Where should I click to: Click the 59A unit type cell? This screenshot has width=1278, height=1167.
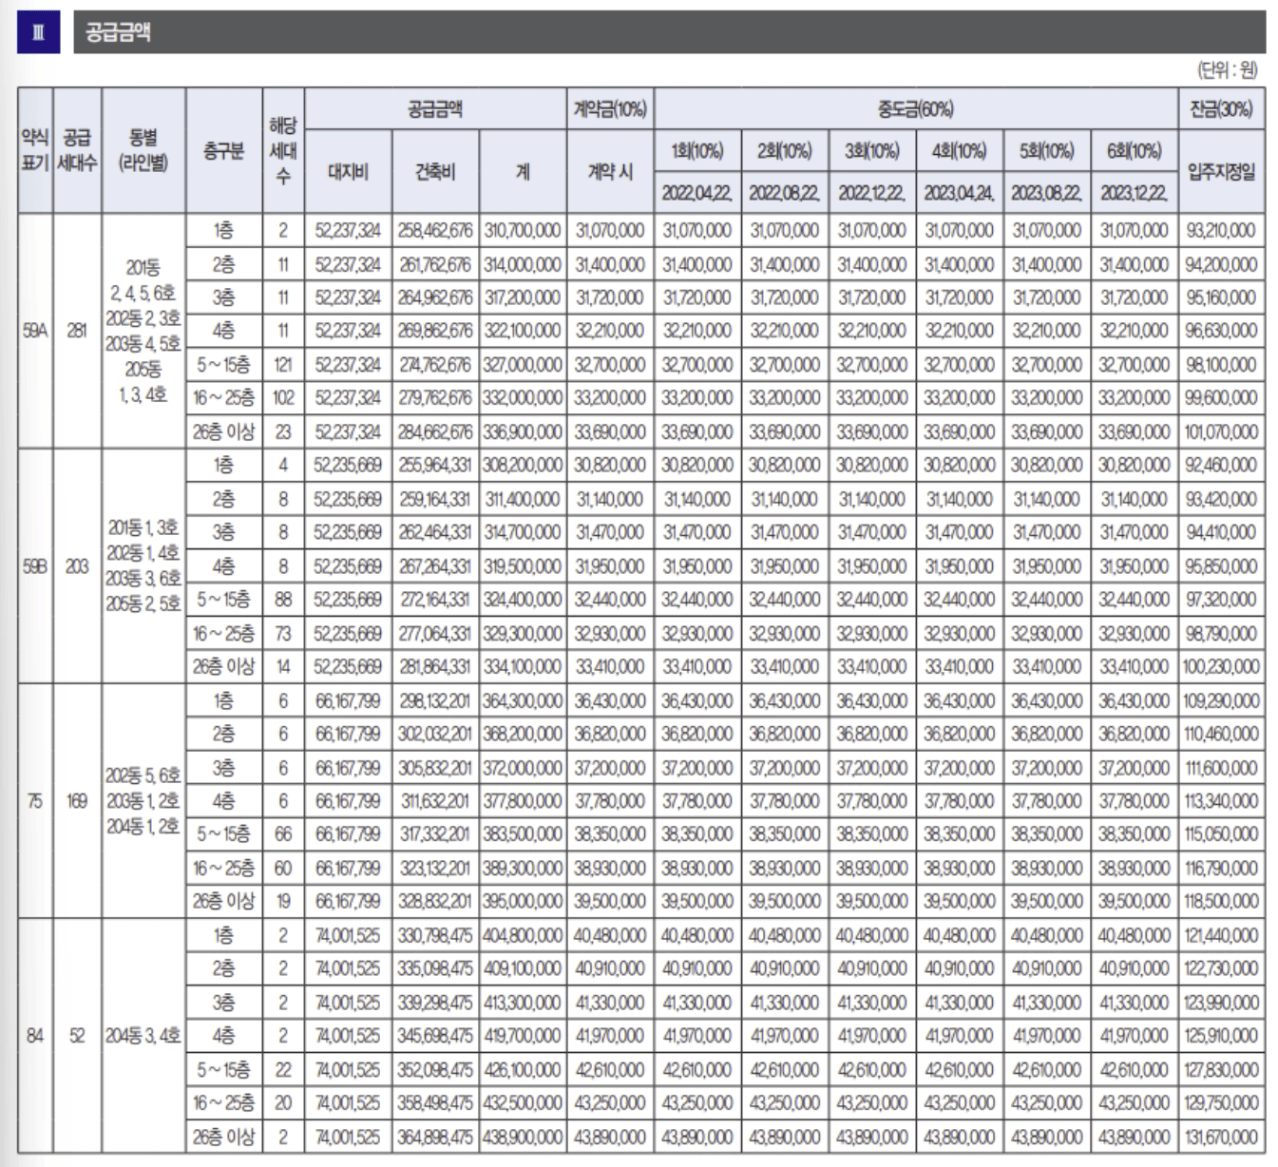pos(35,330)
